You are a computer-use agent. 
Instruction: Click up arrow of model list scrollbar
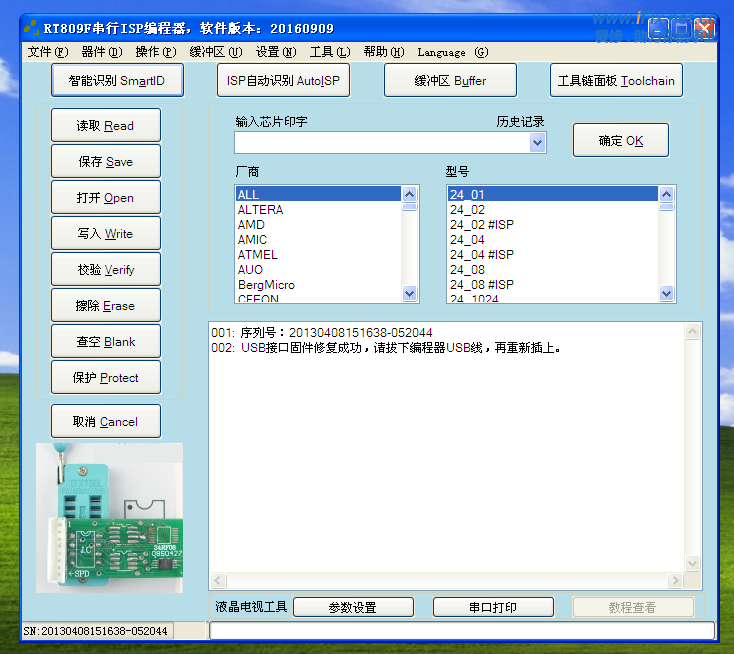click(667, 194)
